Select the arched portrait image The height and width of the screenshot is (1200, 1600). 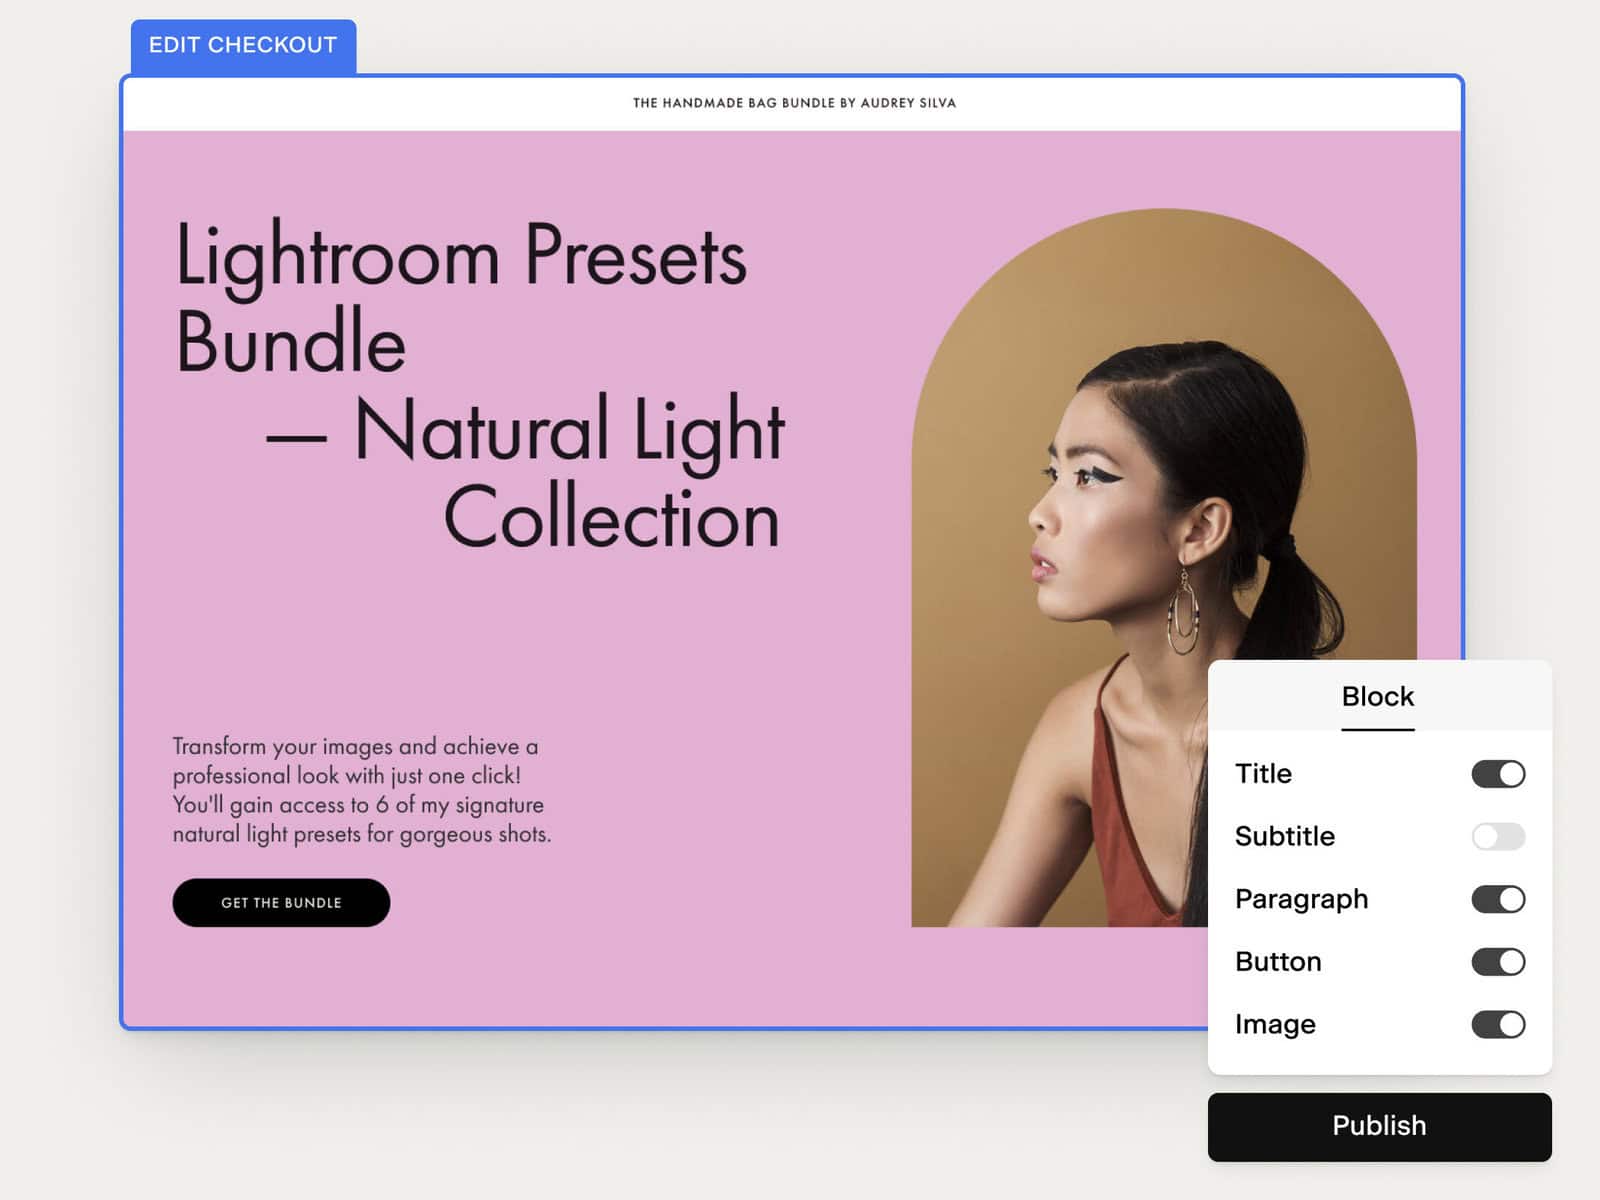point(1164,568)
